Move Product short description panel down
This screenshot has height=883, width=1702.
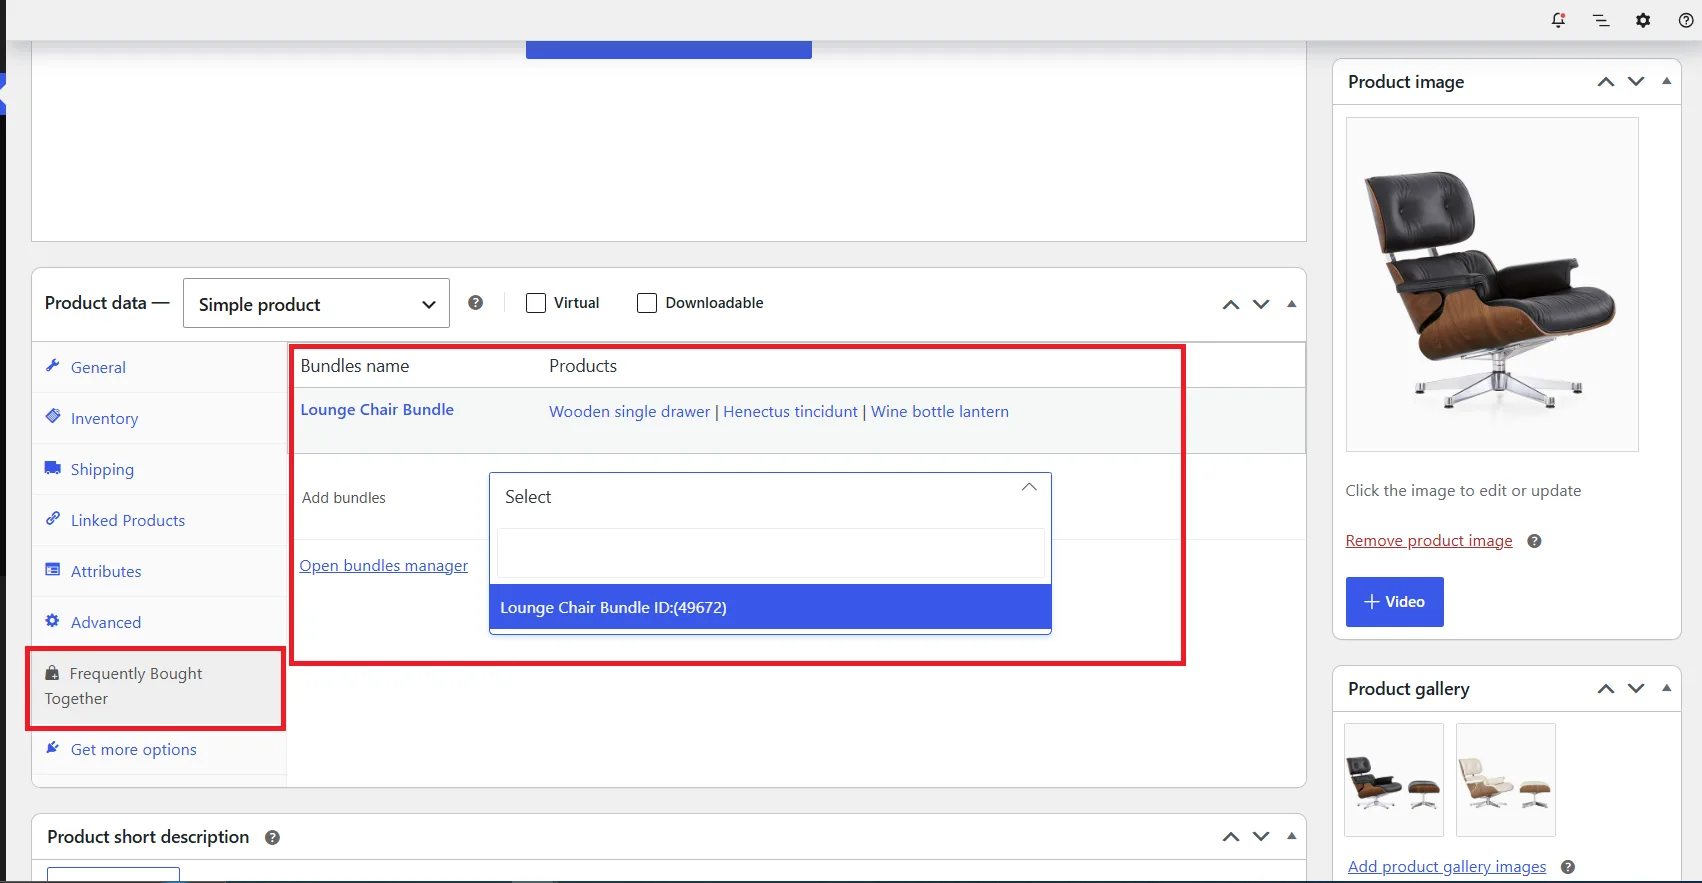point(1261,837)
